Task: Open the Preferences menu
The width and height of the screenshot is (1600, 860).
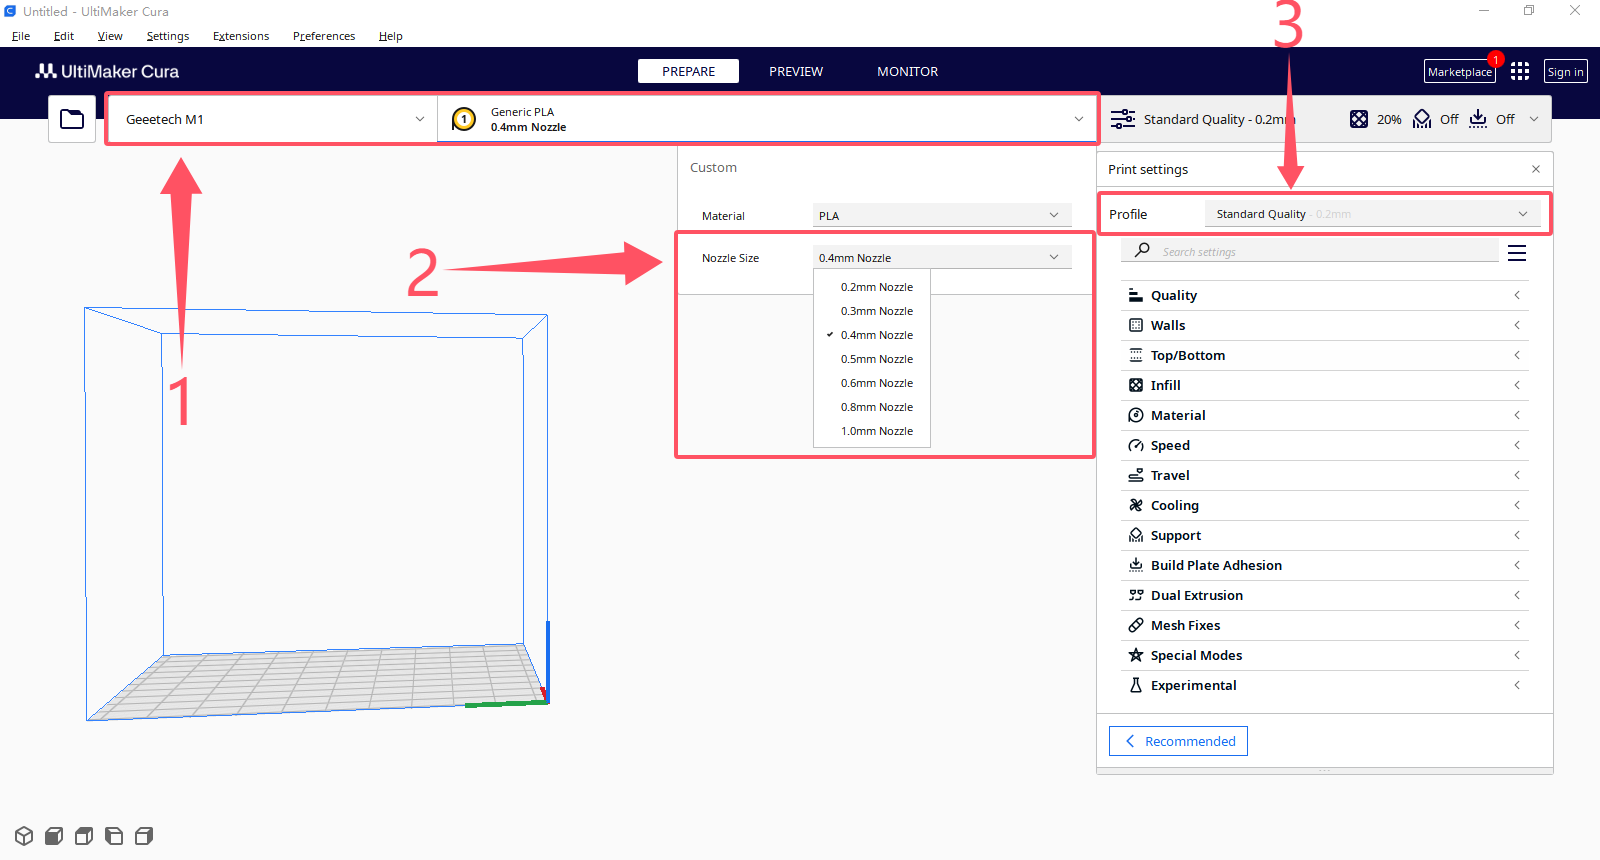Action: coord(324,36)
